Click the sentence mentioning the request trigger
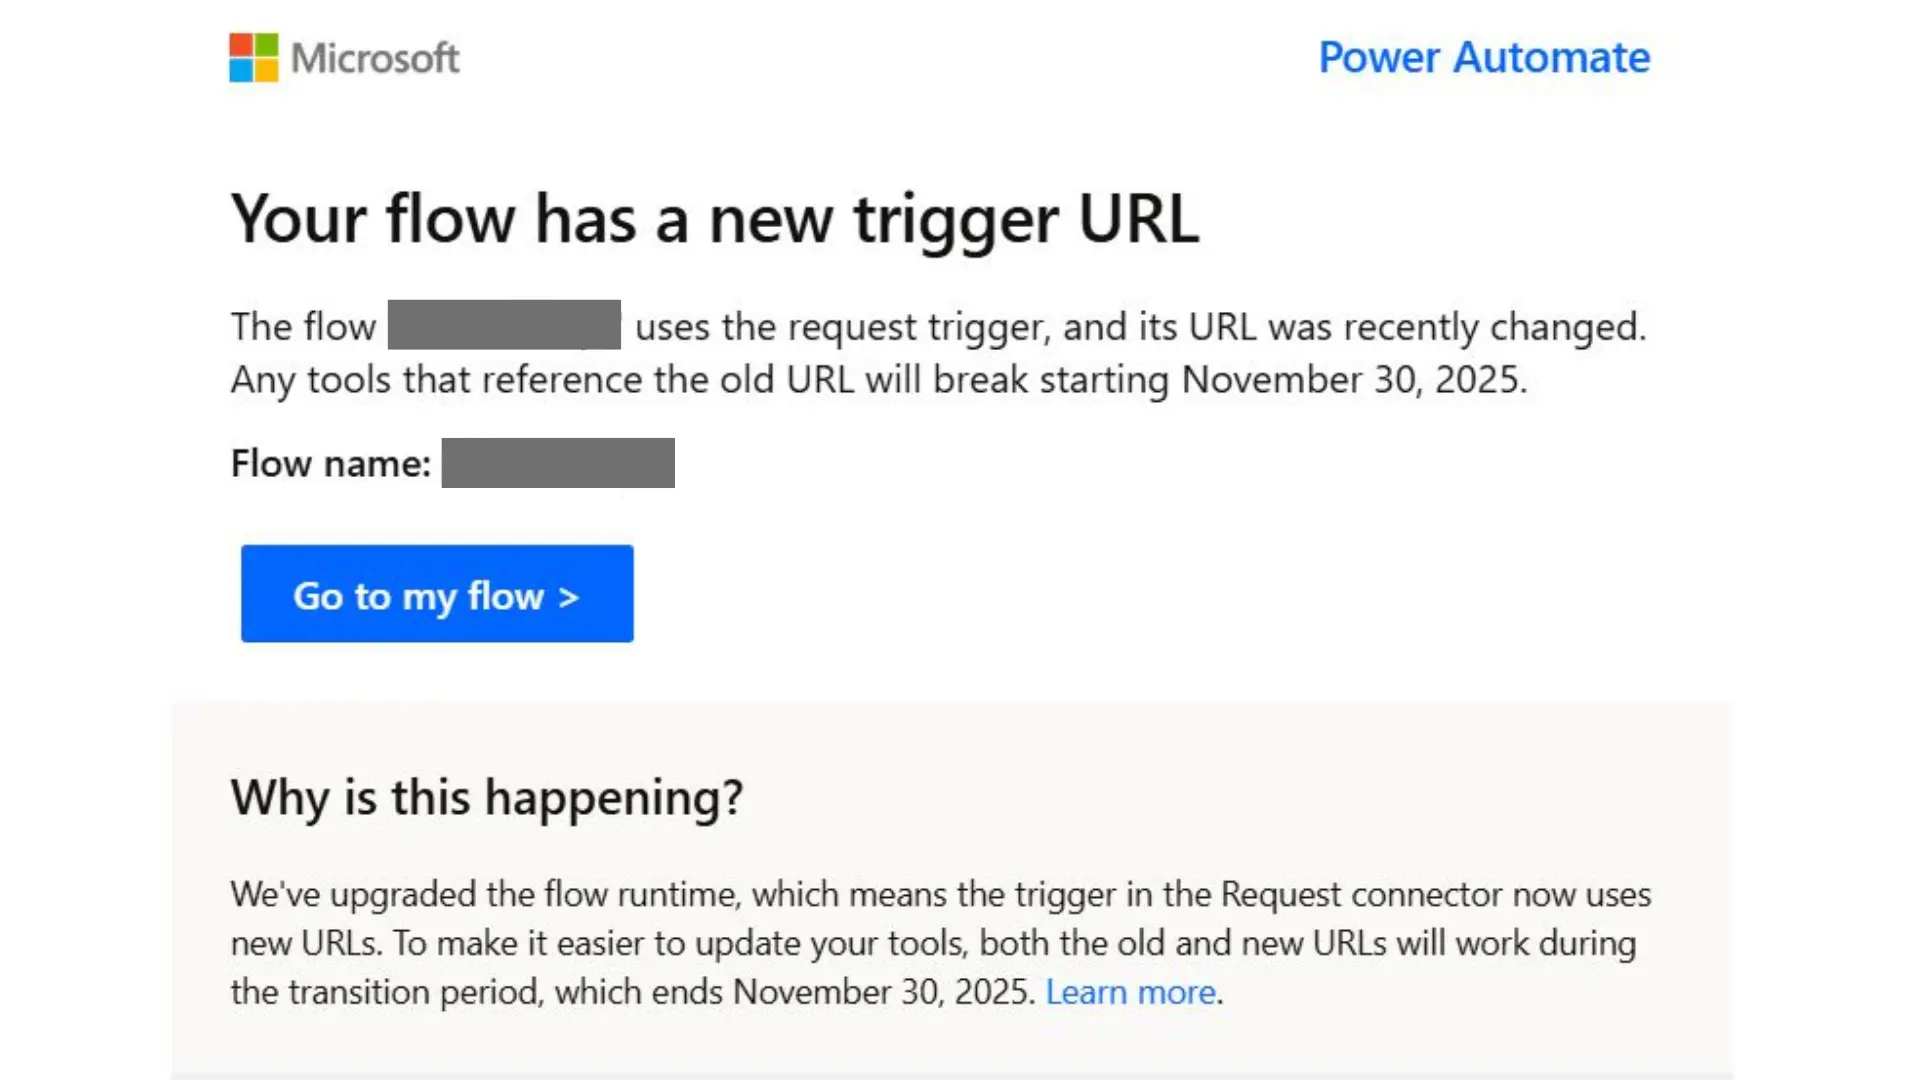This screenshot has width=1920, height=1080. [900, 326]
